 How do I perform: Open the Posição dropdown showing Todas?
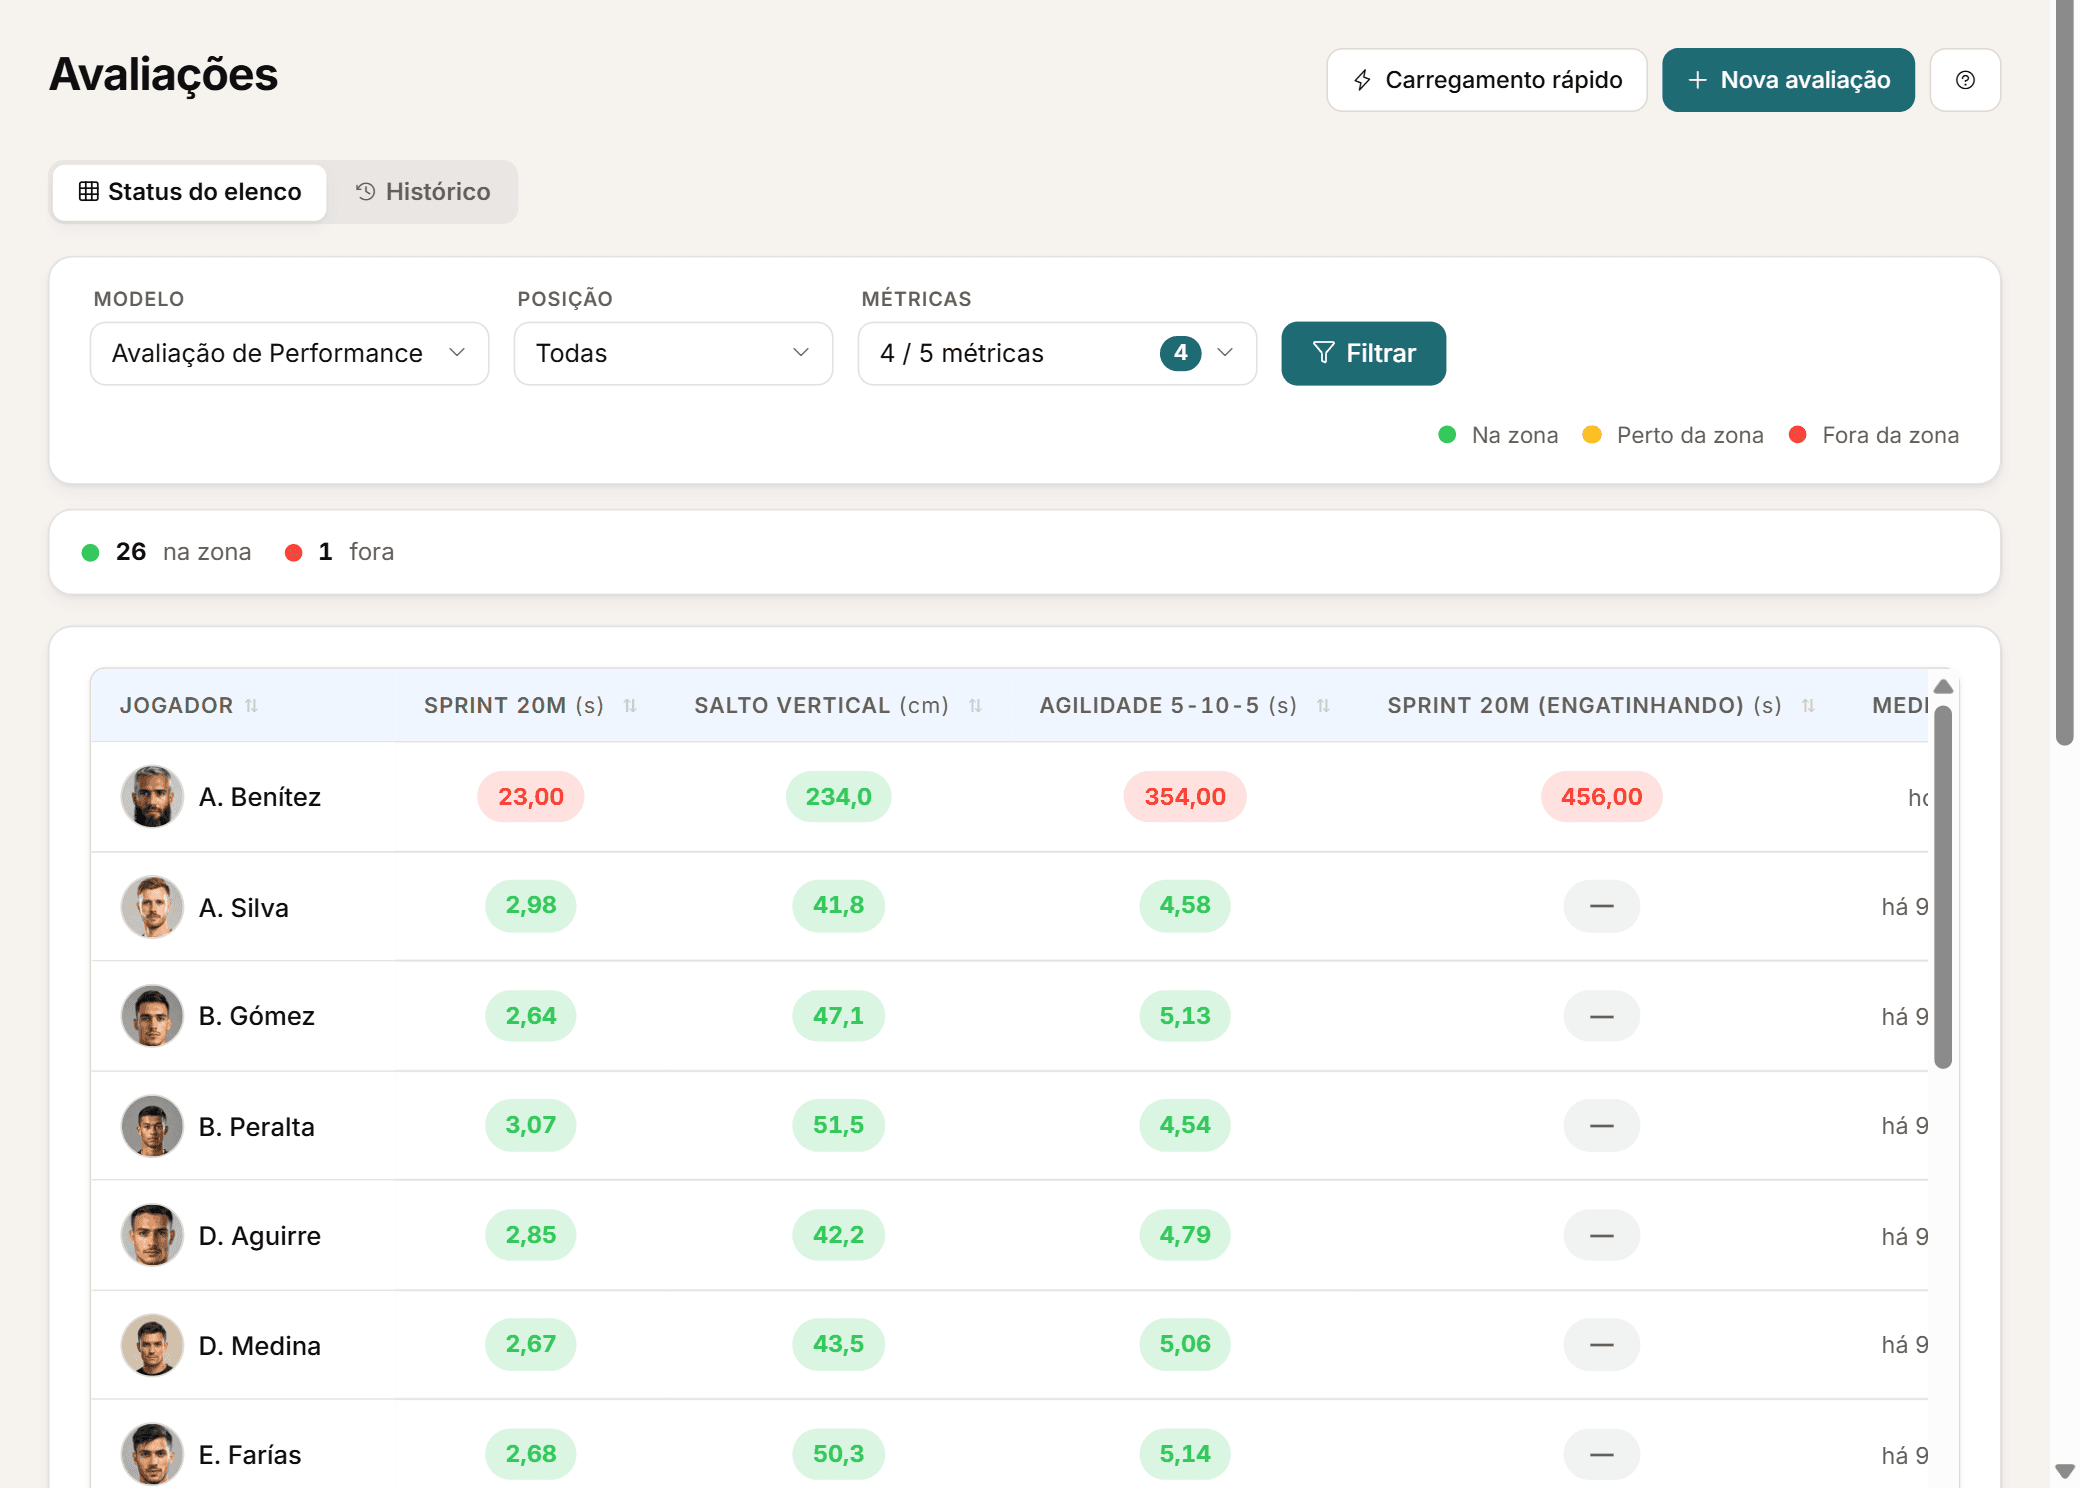[673, 353]
